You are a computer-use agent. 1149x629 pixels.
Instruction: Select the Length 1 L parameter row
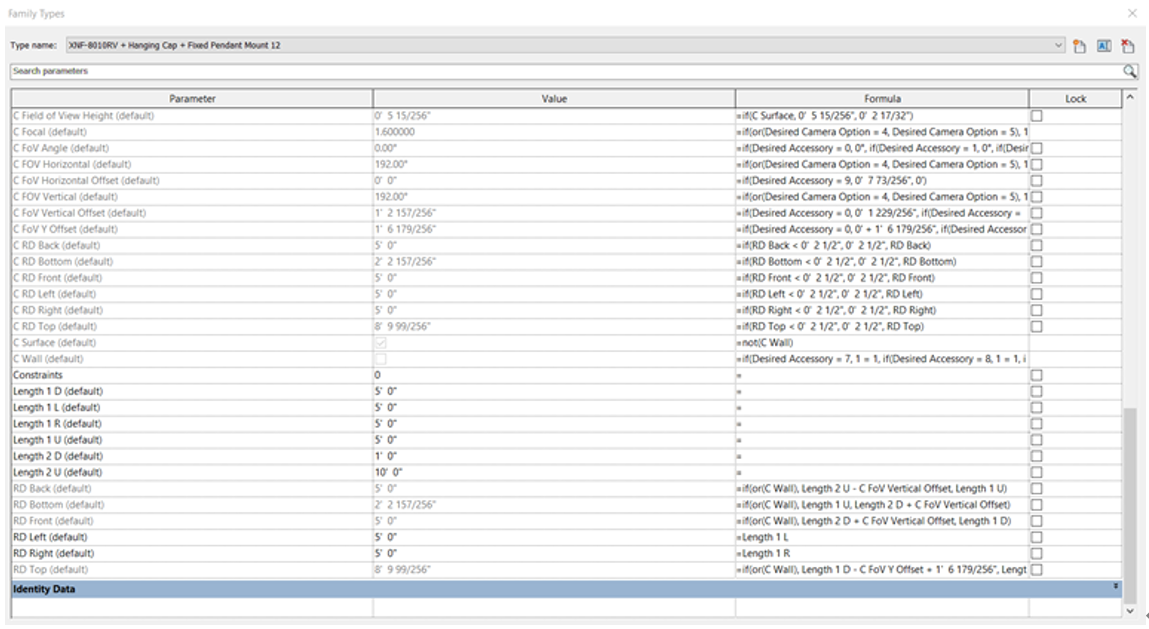192,407
